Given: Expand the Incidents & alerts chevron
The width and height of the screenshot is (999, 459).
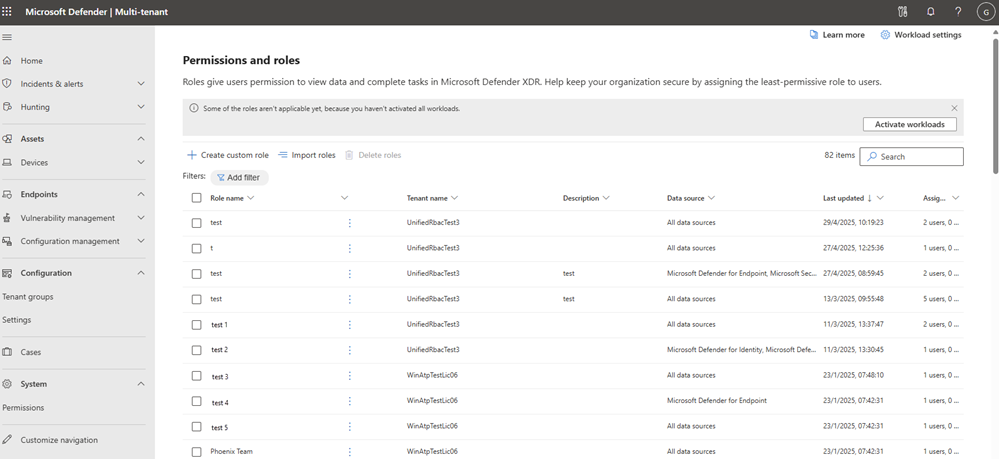Looking at the screenshot, I should [141, 84].
